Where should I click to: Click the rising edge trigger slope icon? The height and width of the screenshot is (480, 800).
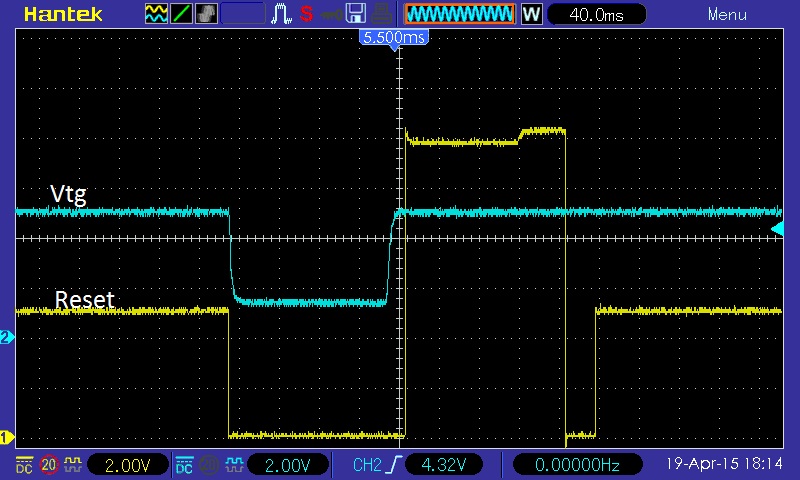click(400, 465)
